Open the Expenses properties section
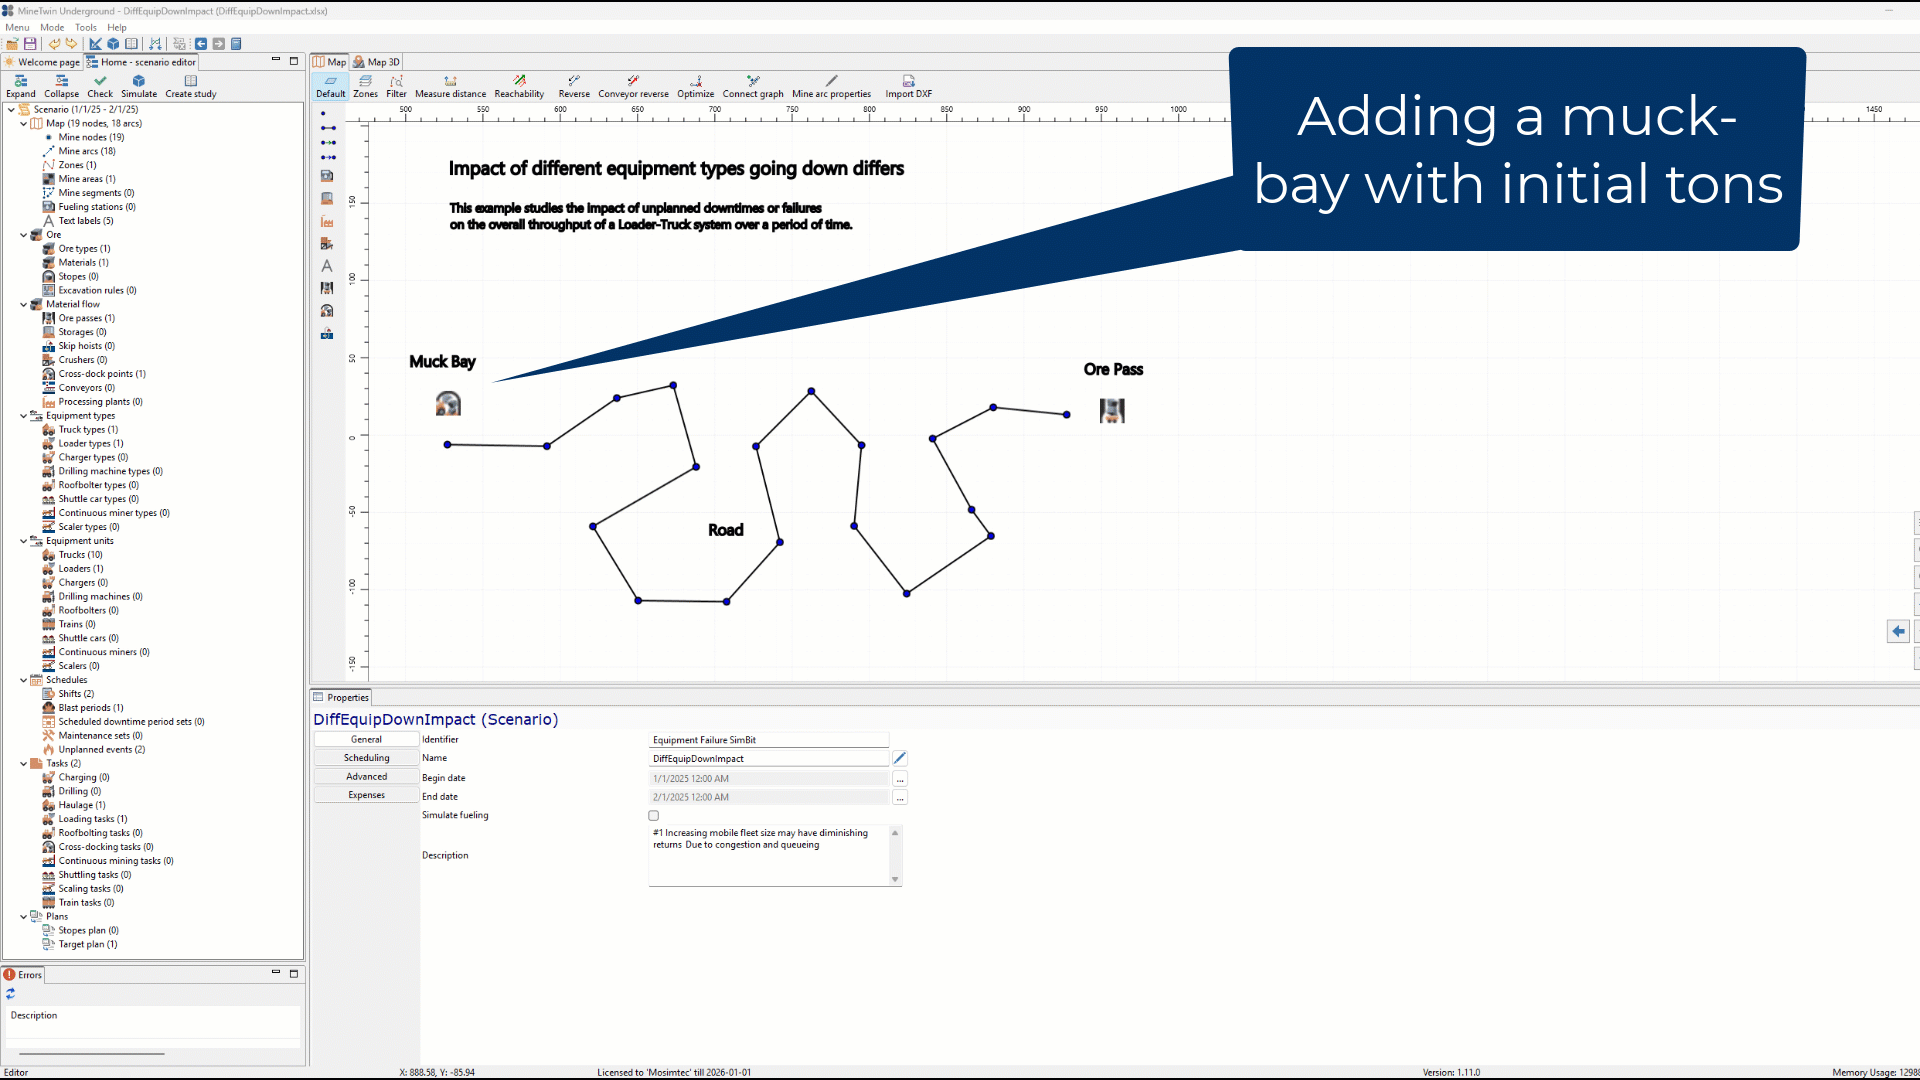 pyautogui.click(x=366, y=795)
